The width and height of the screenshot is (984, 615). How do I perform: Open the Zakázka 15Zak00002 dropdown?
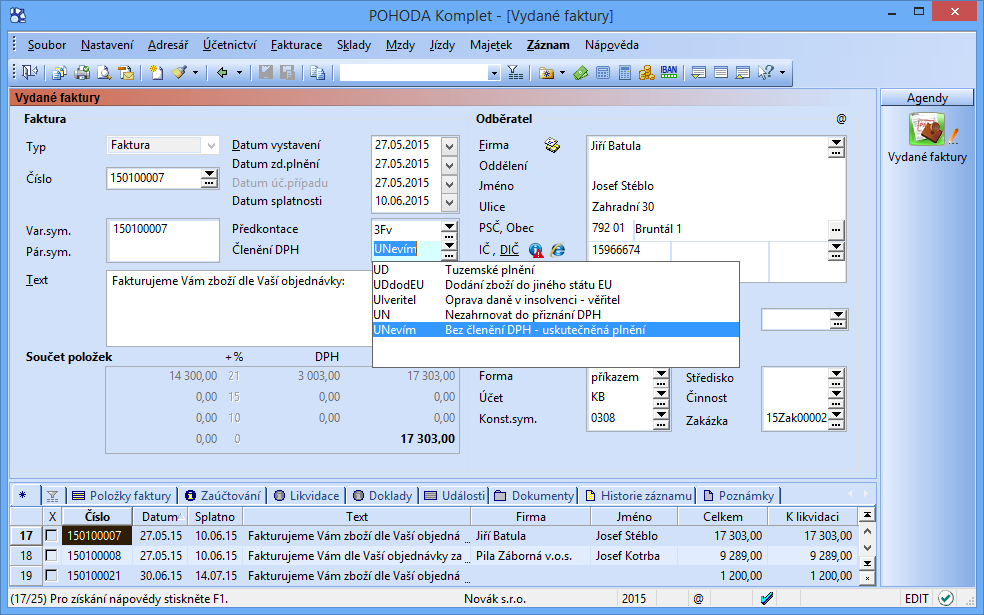836,415
